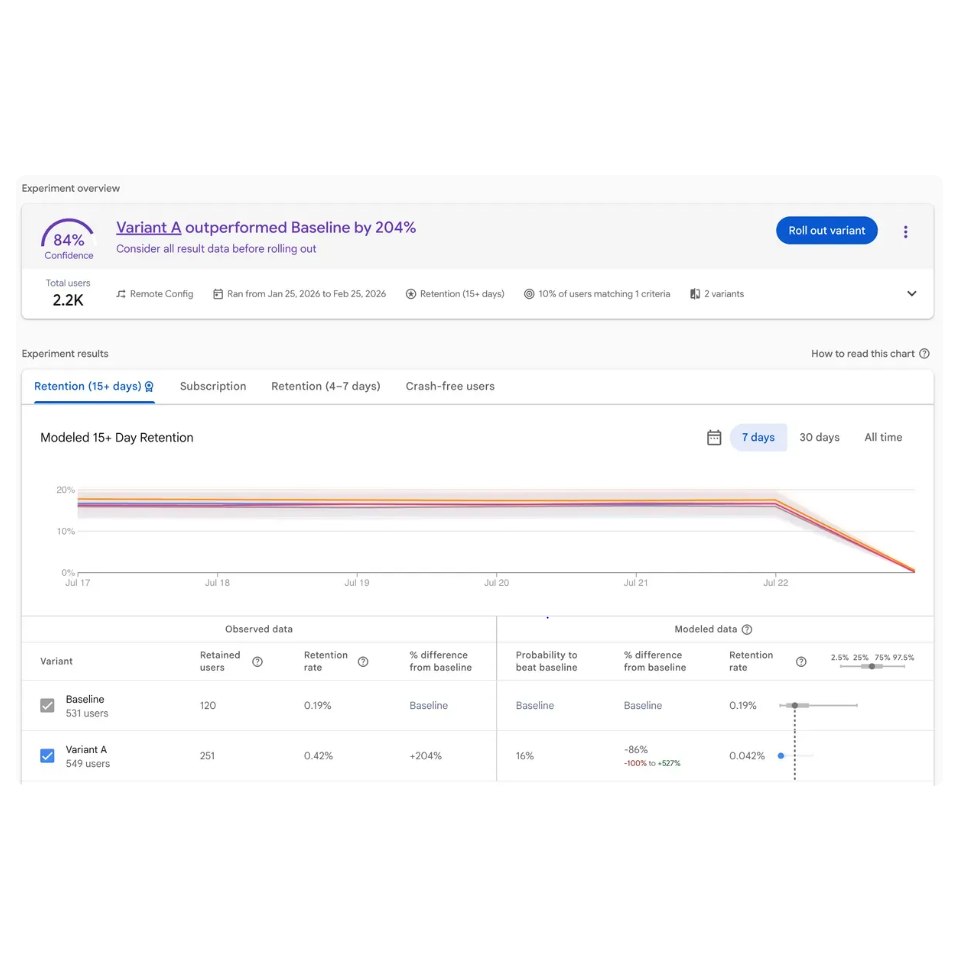This screenshot has width=960, height=960.
Task: Click the +204% difference cell
Action: click(426, 756)
